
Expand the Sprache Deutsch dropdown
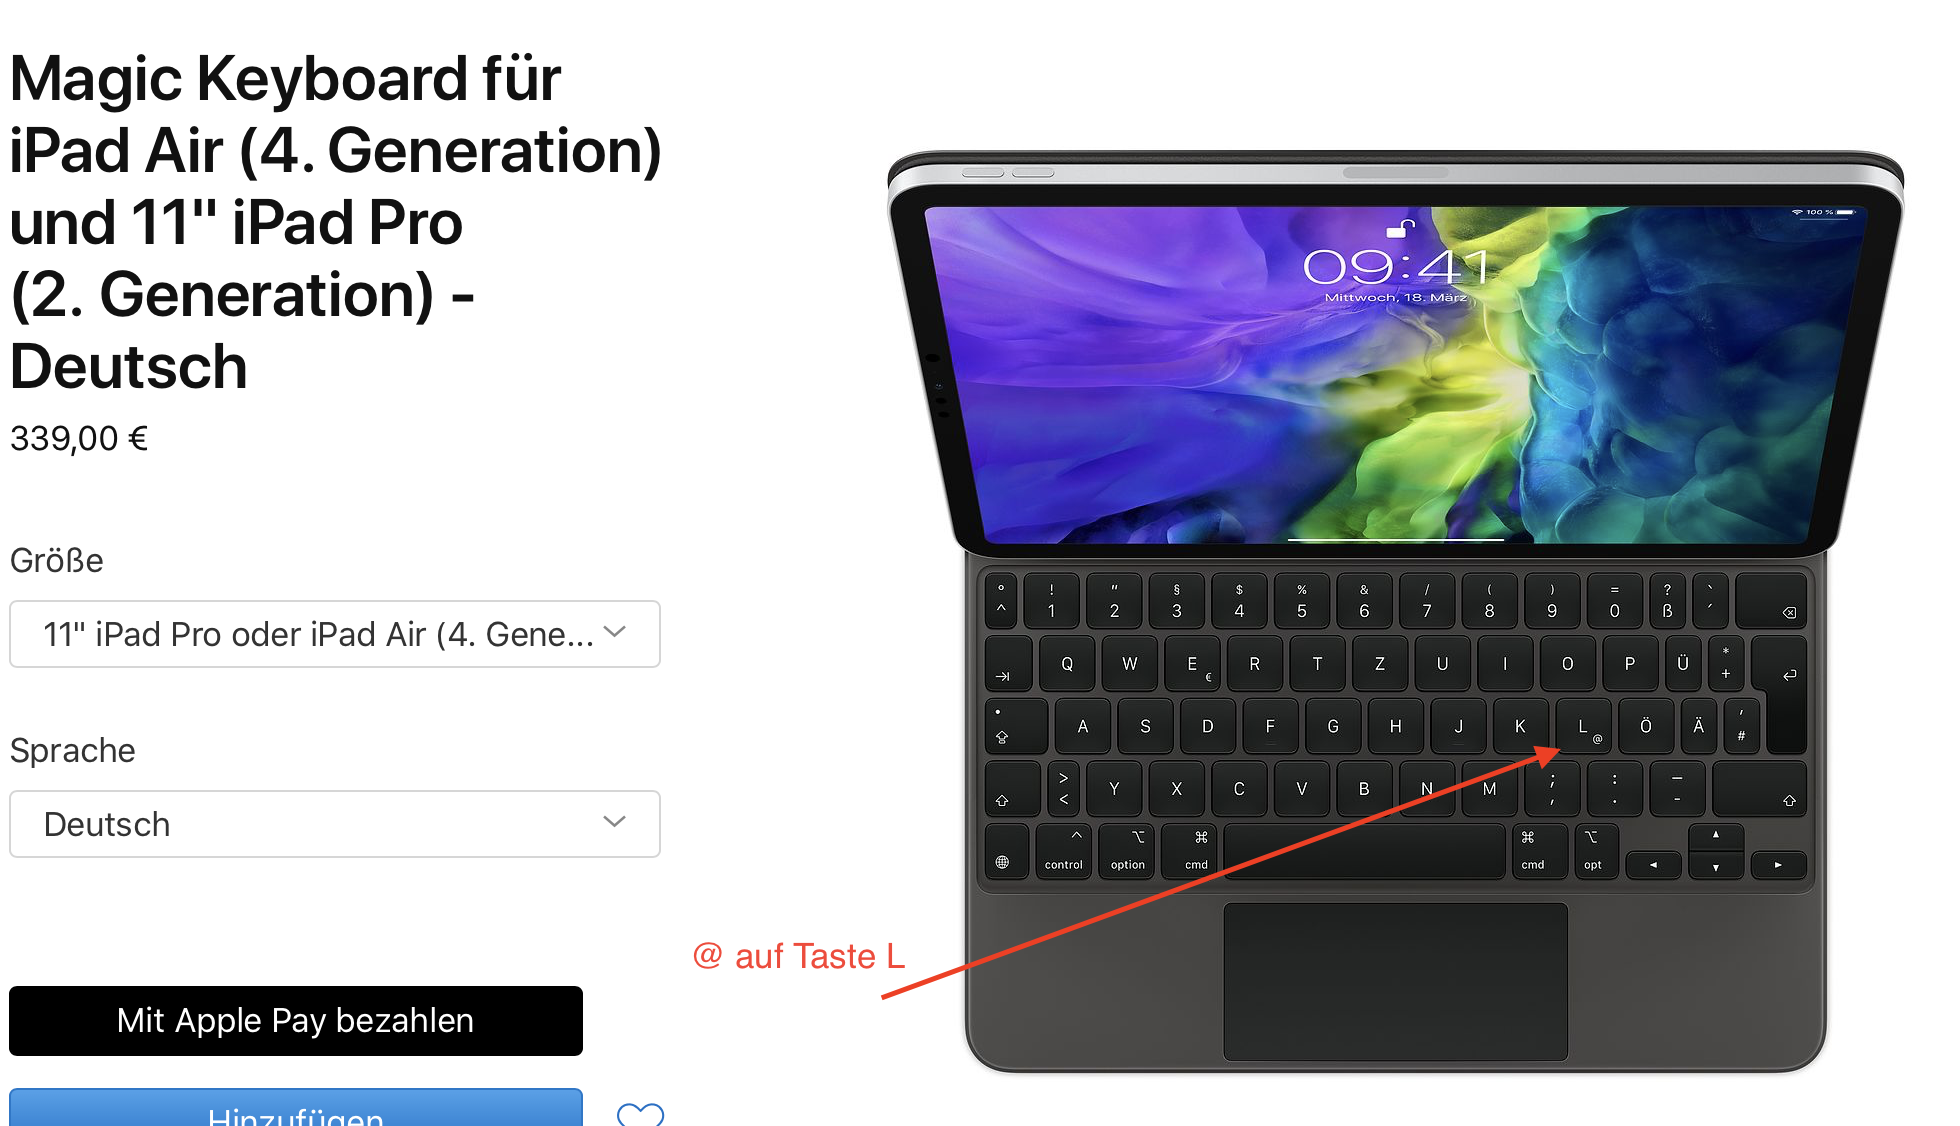pyautogui.click(x=335, y=824)
